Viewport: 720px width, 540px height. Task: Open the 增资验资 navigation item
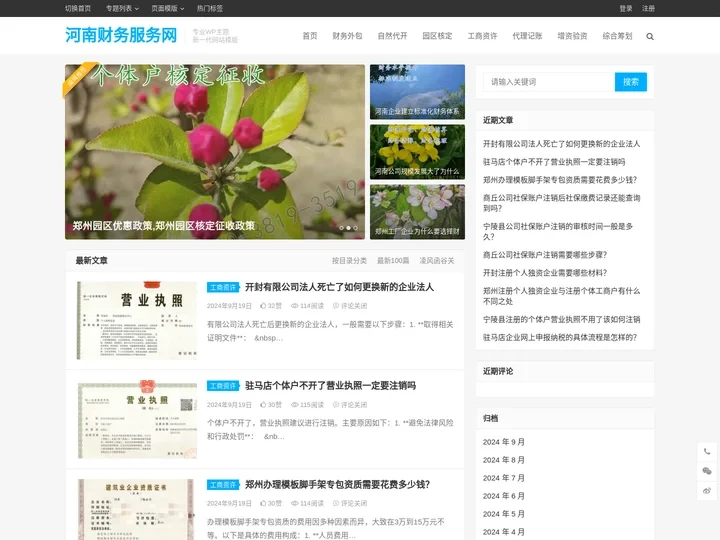pyautogui.click(x=573, y=36)
